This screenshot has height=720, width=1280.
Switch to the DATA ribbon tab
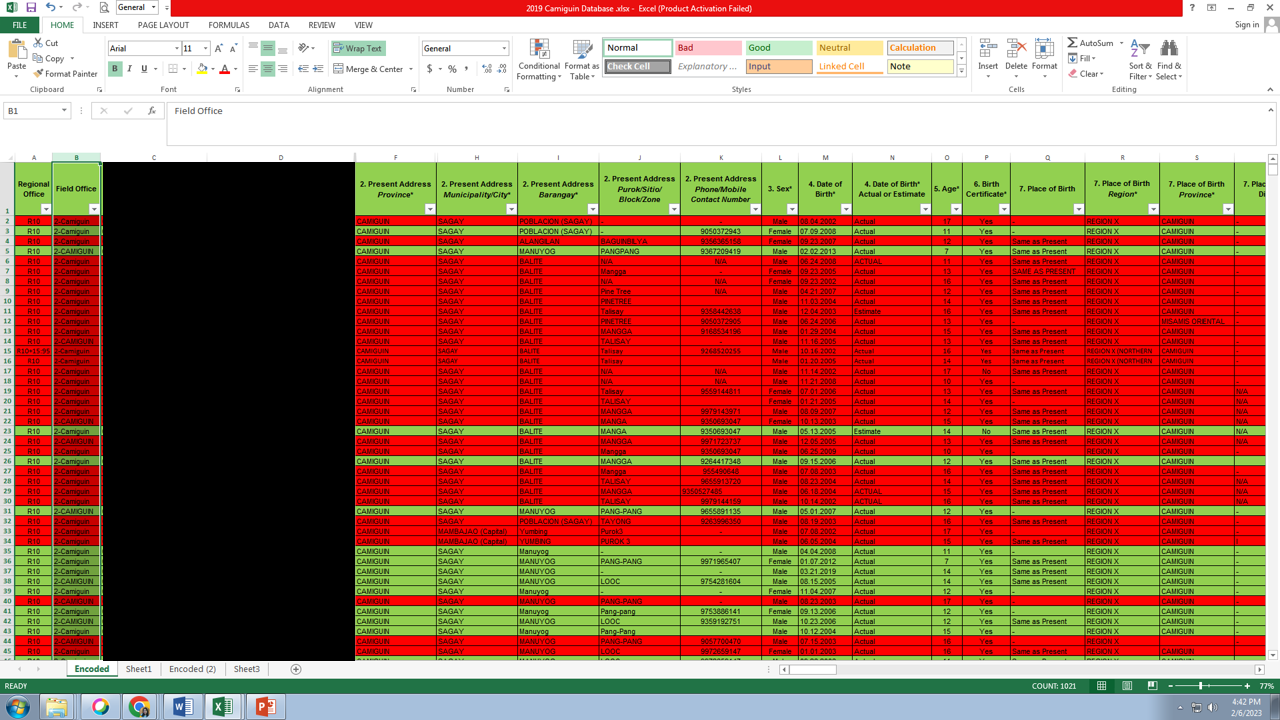tap(279, 25)
